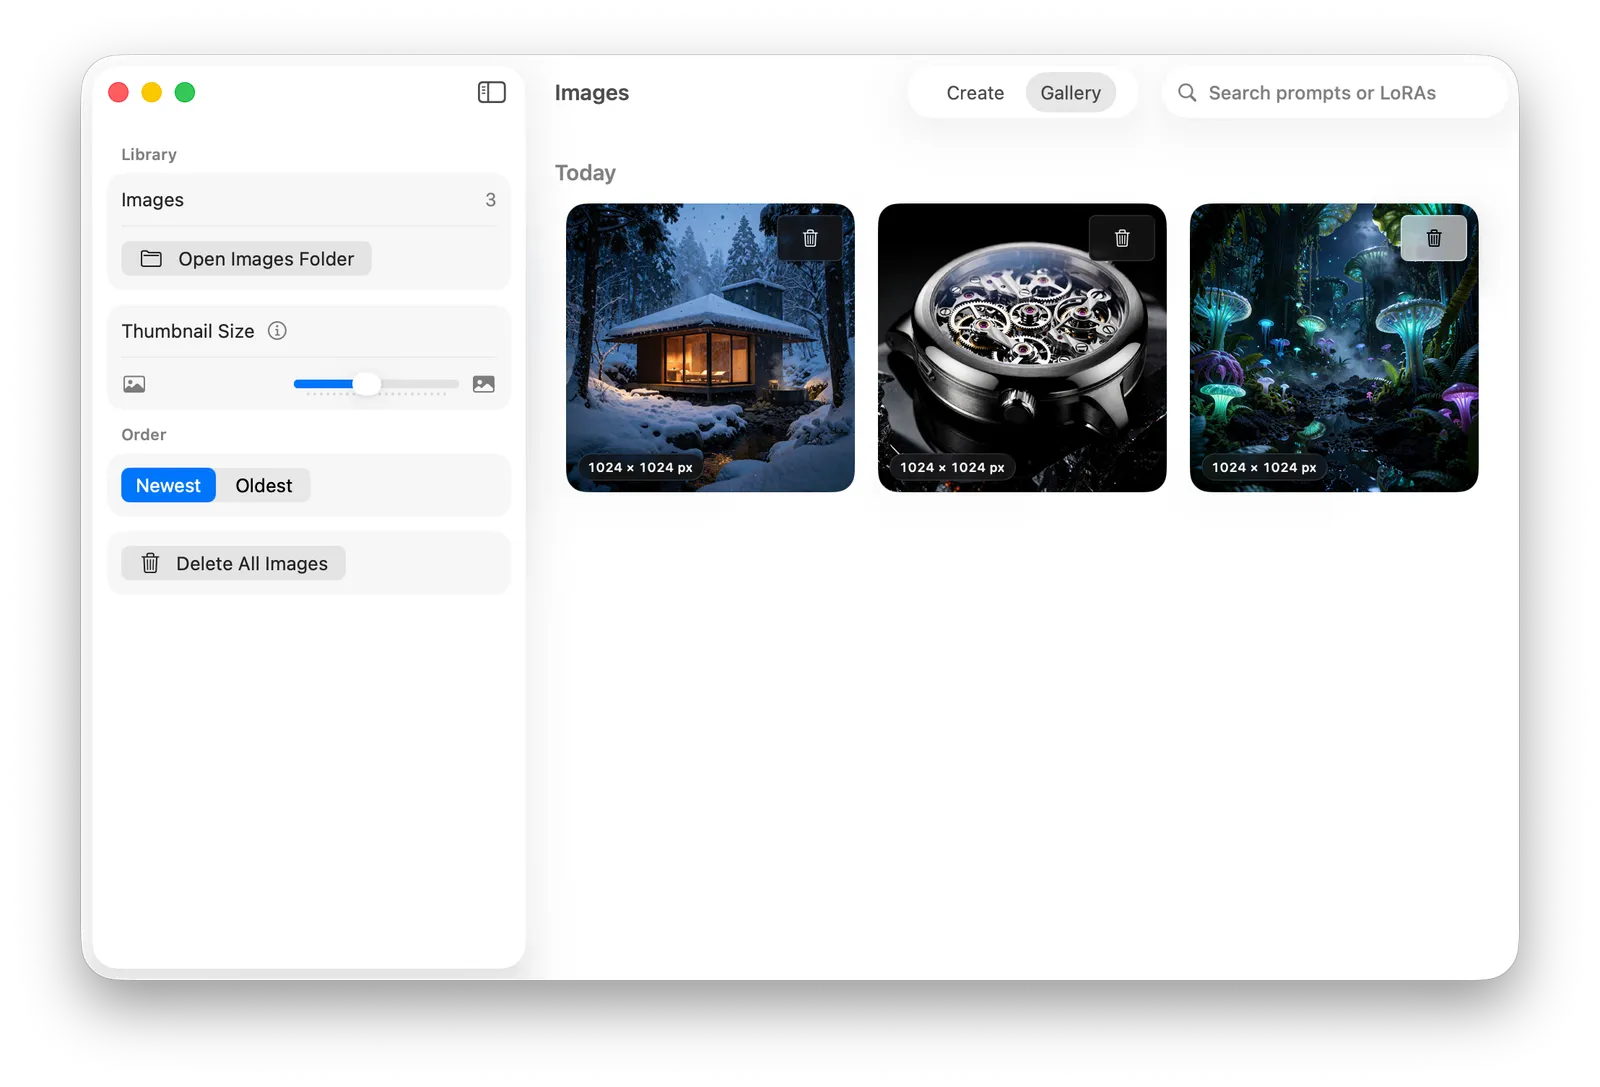Select Oldest ordering
1600x1087 pixels.
[264, 485]
